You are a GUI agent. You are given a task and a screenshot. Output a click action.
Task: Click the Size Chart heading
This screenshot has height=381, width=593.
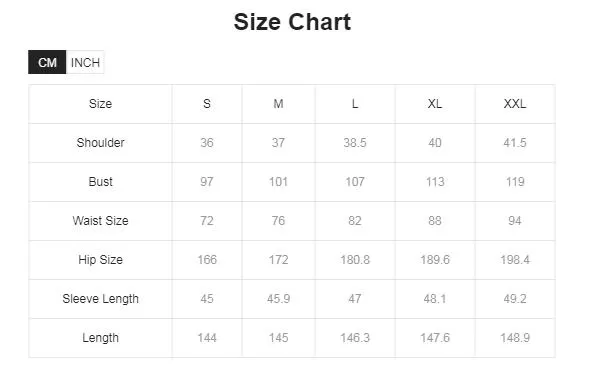pyautogui.click(x=292, y=22)
